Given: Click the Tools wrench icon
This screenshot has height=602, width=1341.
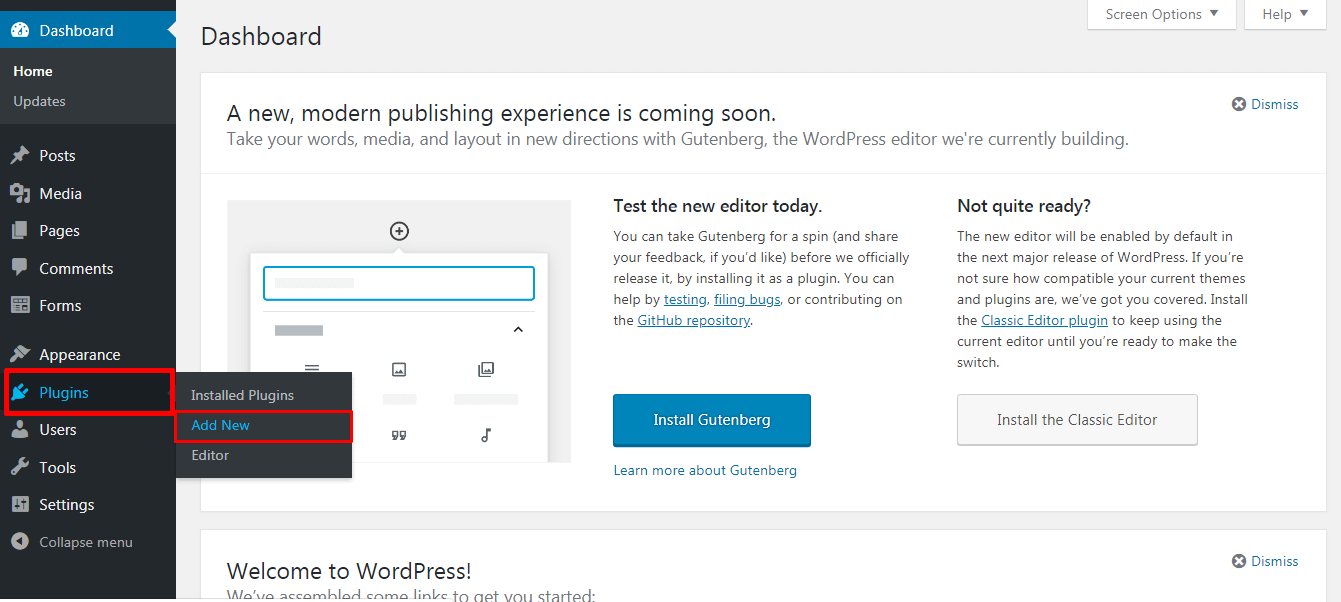Looking at the screenshot, I should tap(20, 467).
